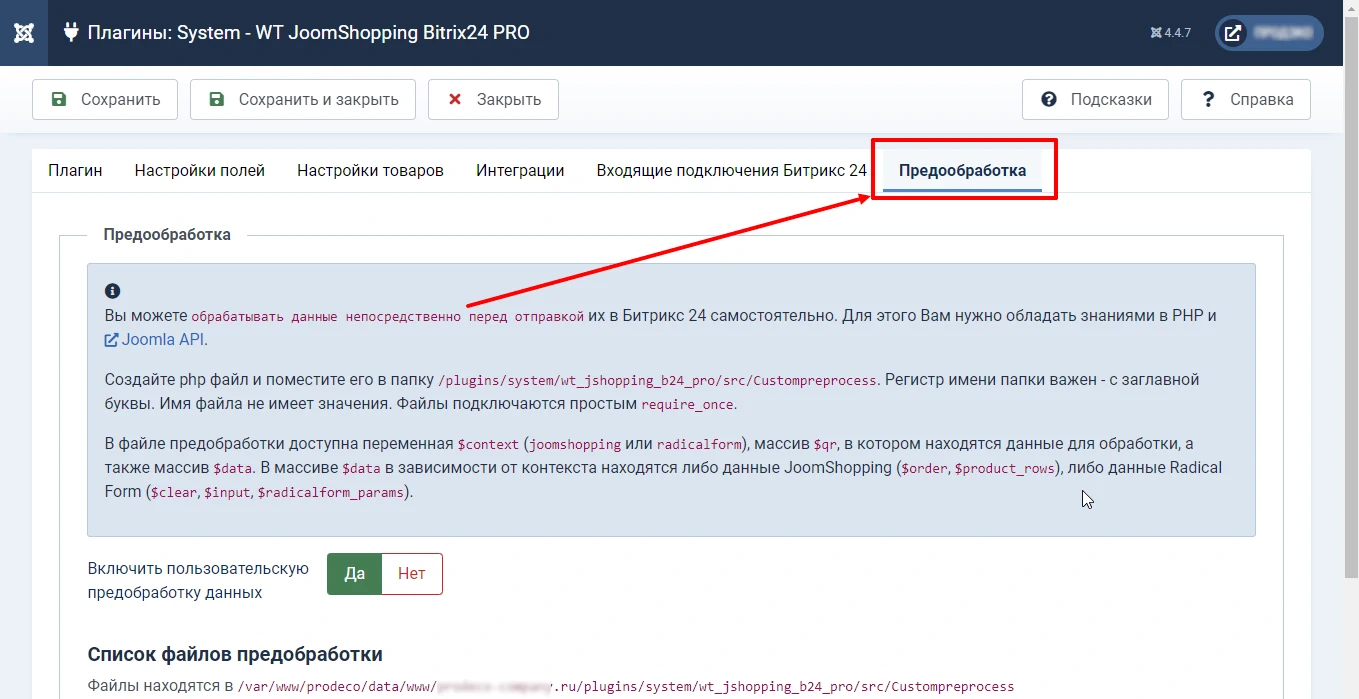The height and width of the screenshot is (699, 1359).
Task: Click the red X icon on Закрыть button
Action: point(453,98)
